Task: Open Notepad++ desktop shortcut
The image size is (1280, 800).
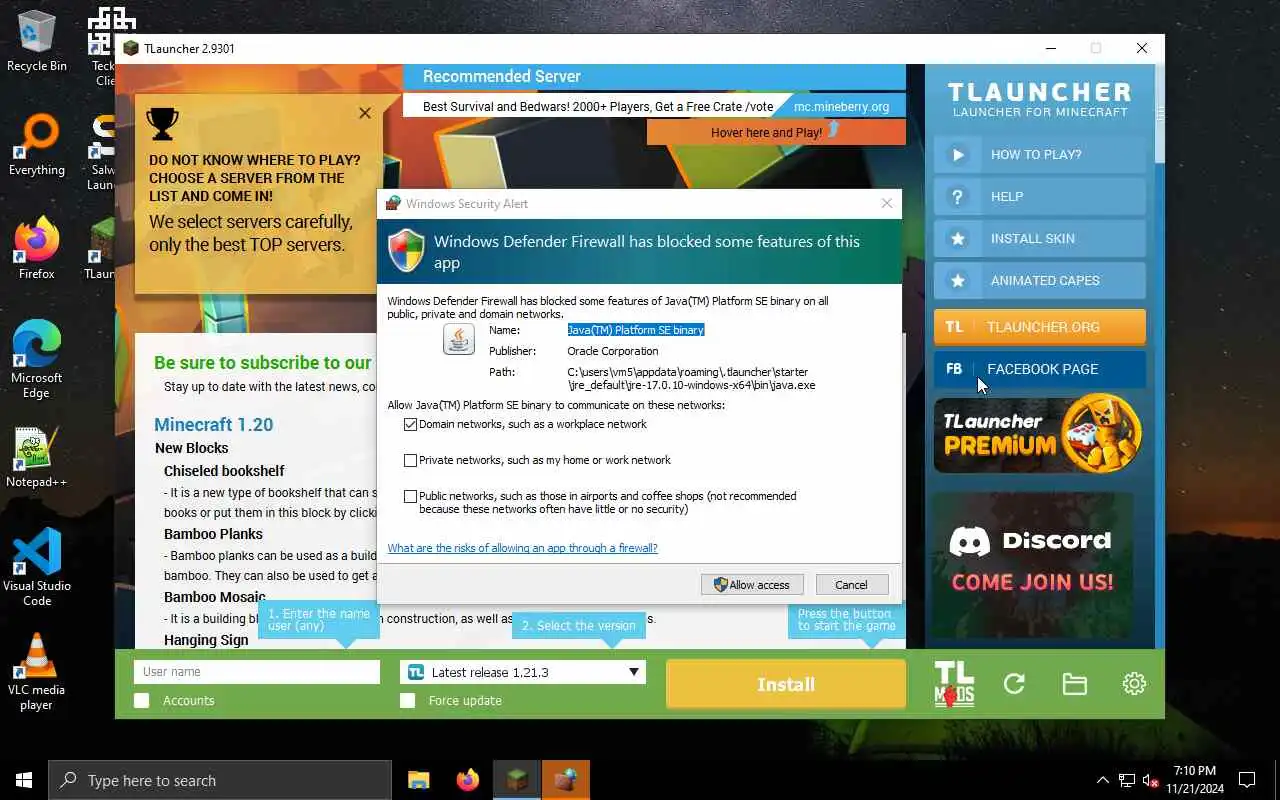Action: coord(37,457)
